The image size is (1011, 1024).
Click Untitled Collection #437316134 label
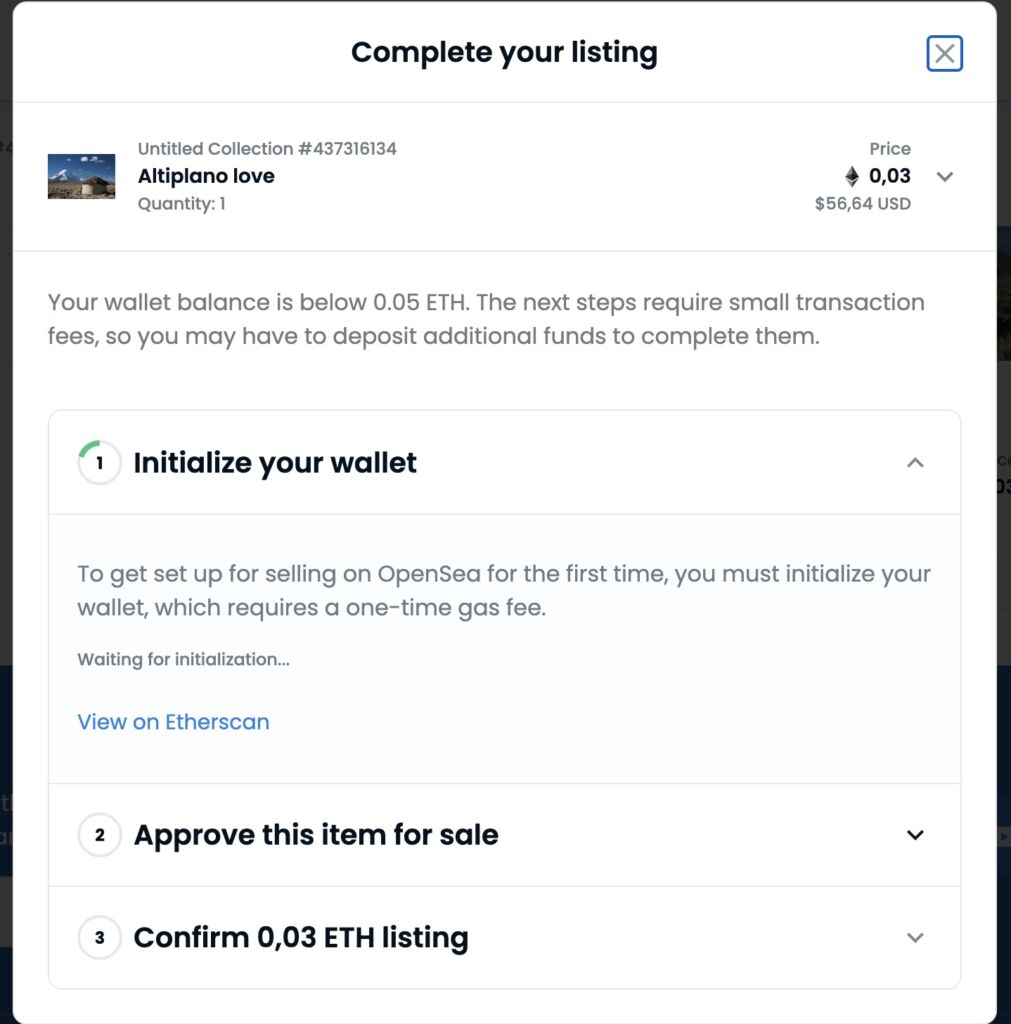(x=267, y=149)
